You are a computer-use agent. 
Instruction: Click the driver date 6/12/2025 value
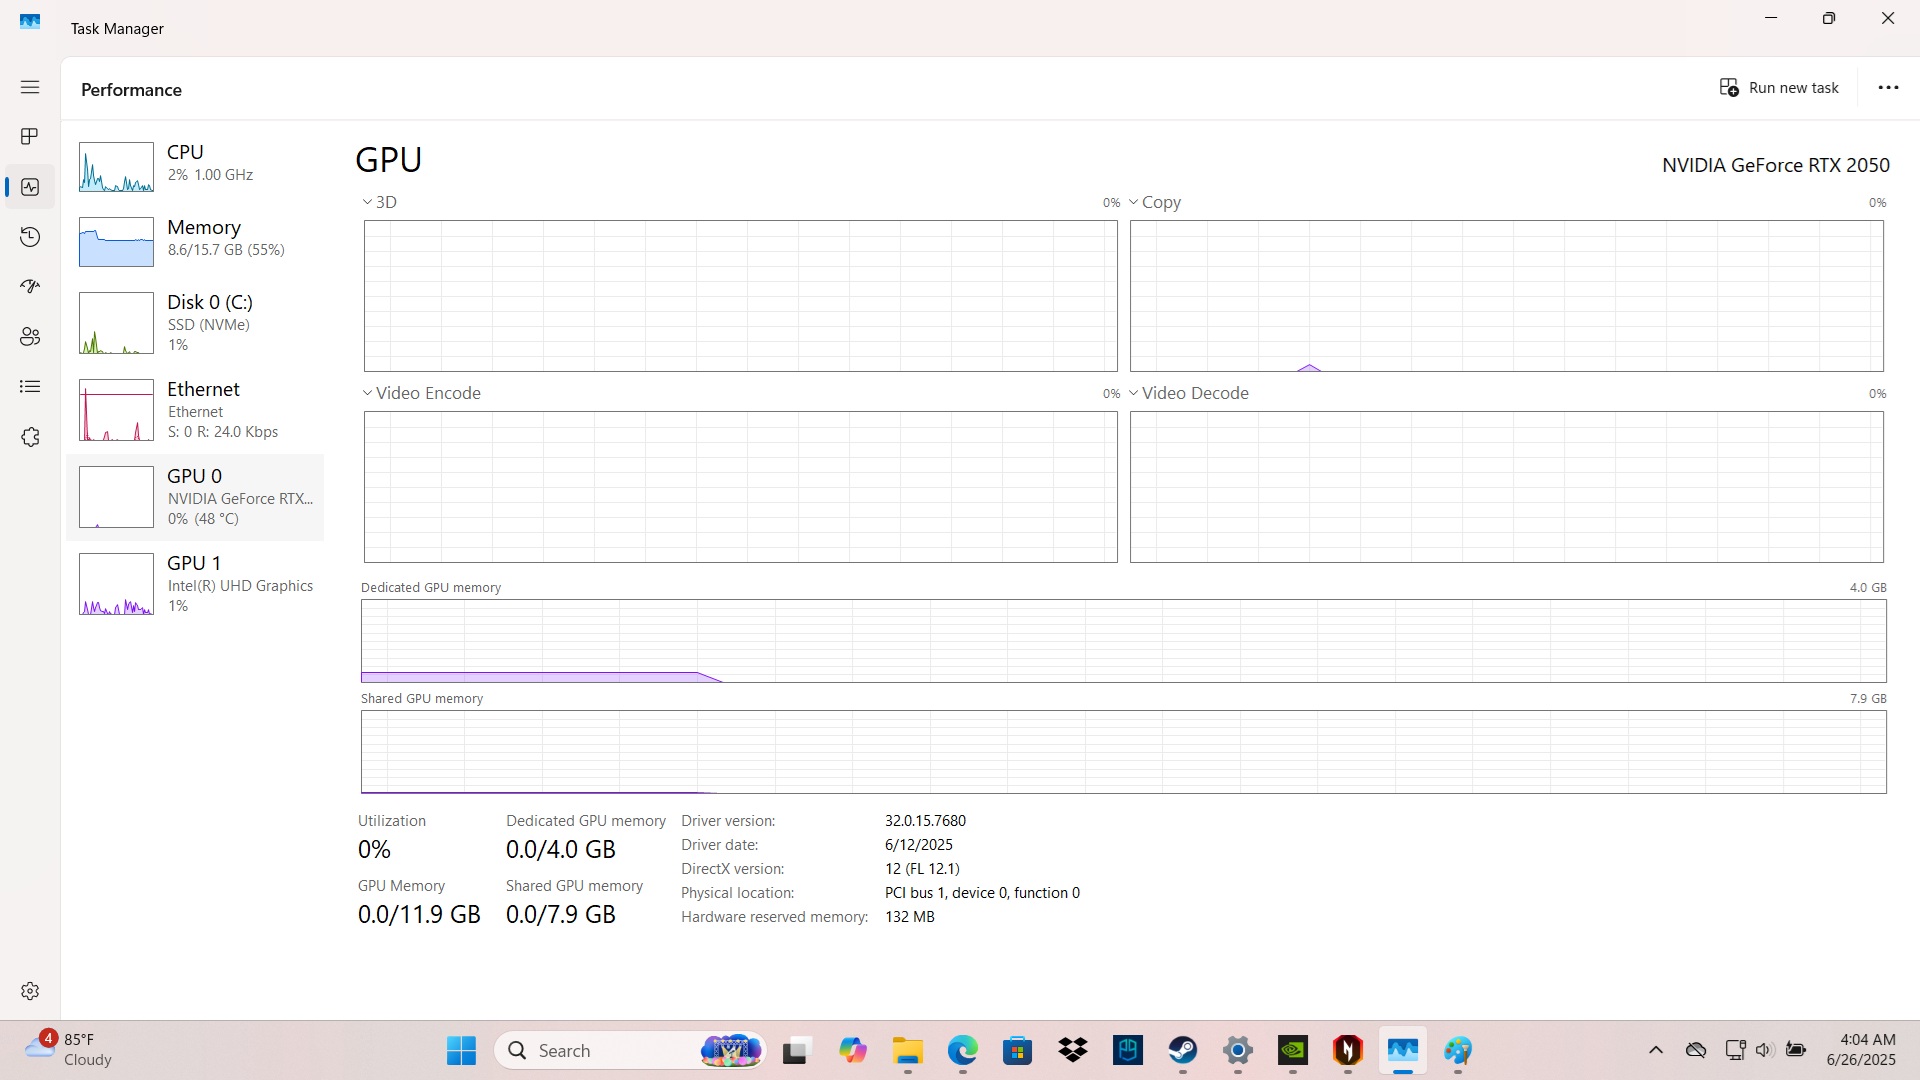coord(918,845)
